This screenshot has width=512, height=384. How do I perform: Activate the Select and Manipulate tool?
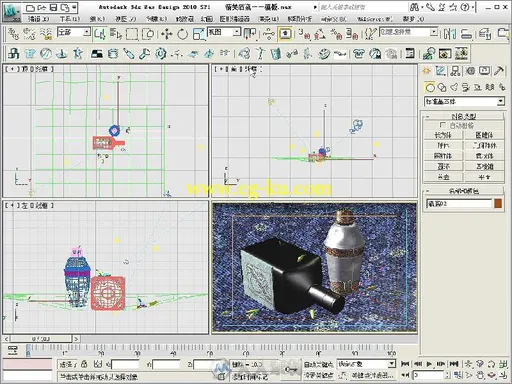pyautogui.click(x=268, y=34)
